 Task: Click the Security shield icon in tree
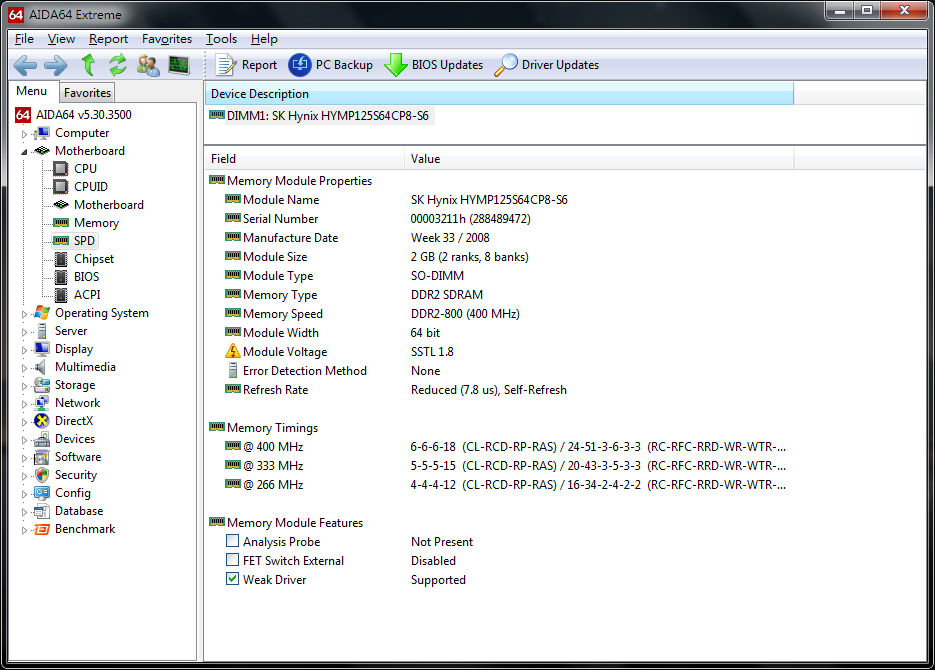[x=42, y=475]
